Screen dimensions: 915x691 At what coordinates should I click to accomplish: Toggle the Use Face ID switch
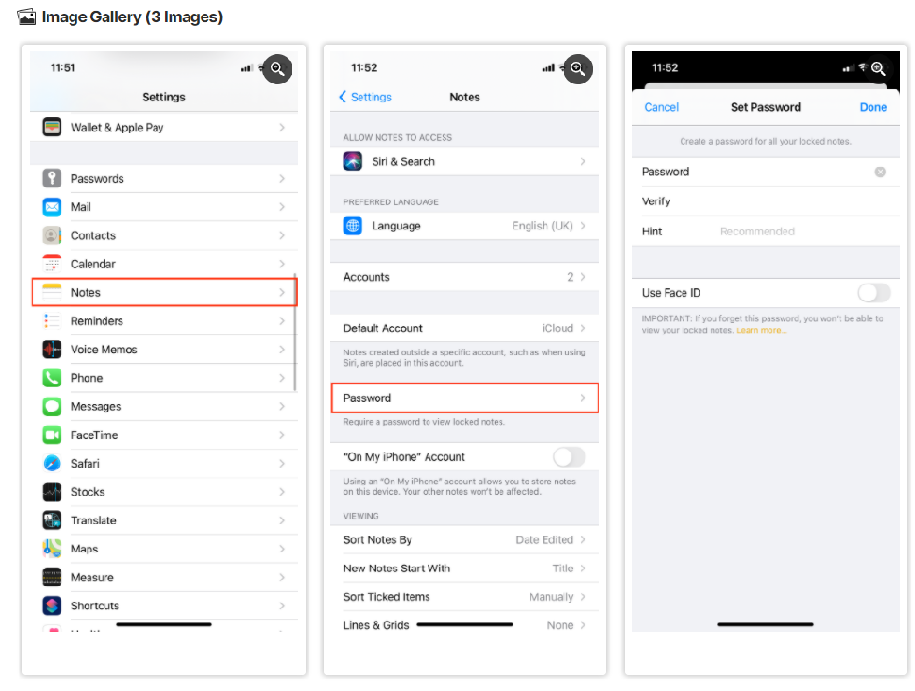[x=874, y=292]
